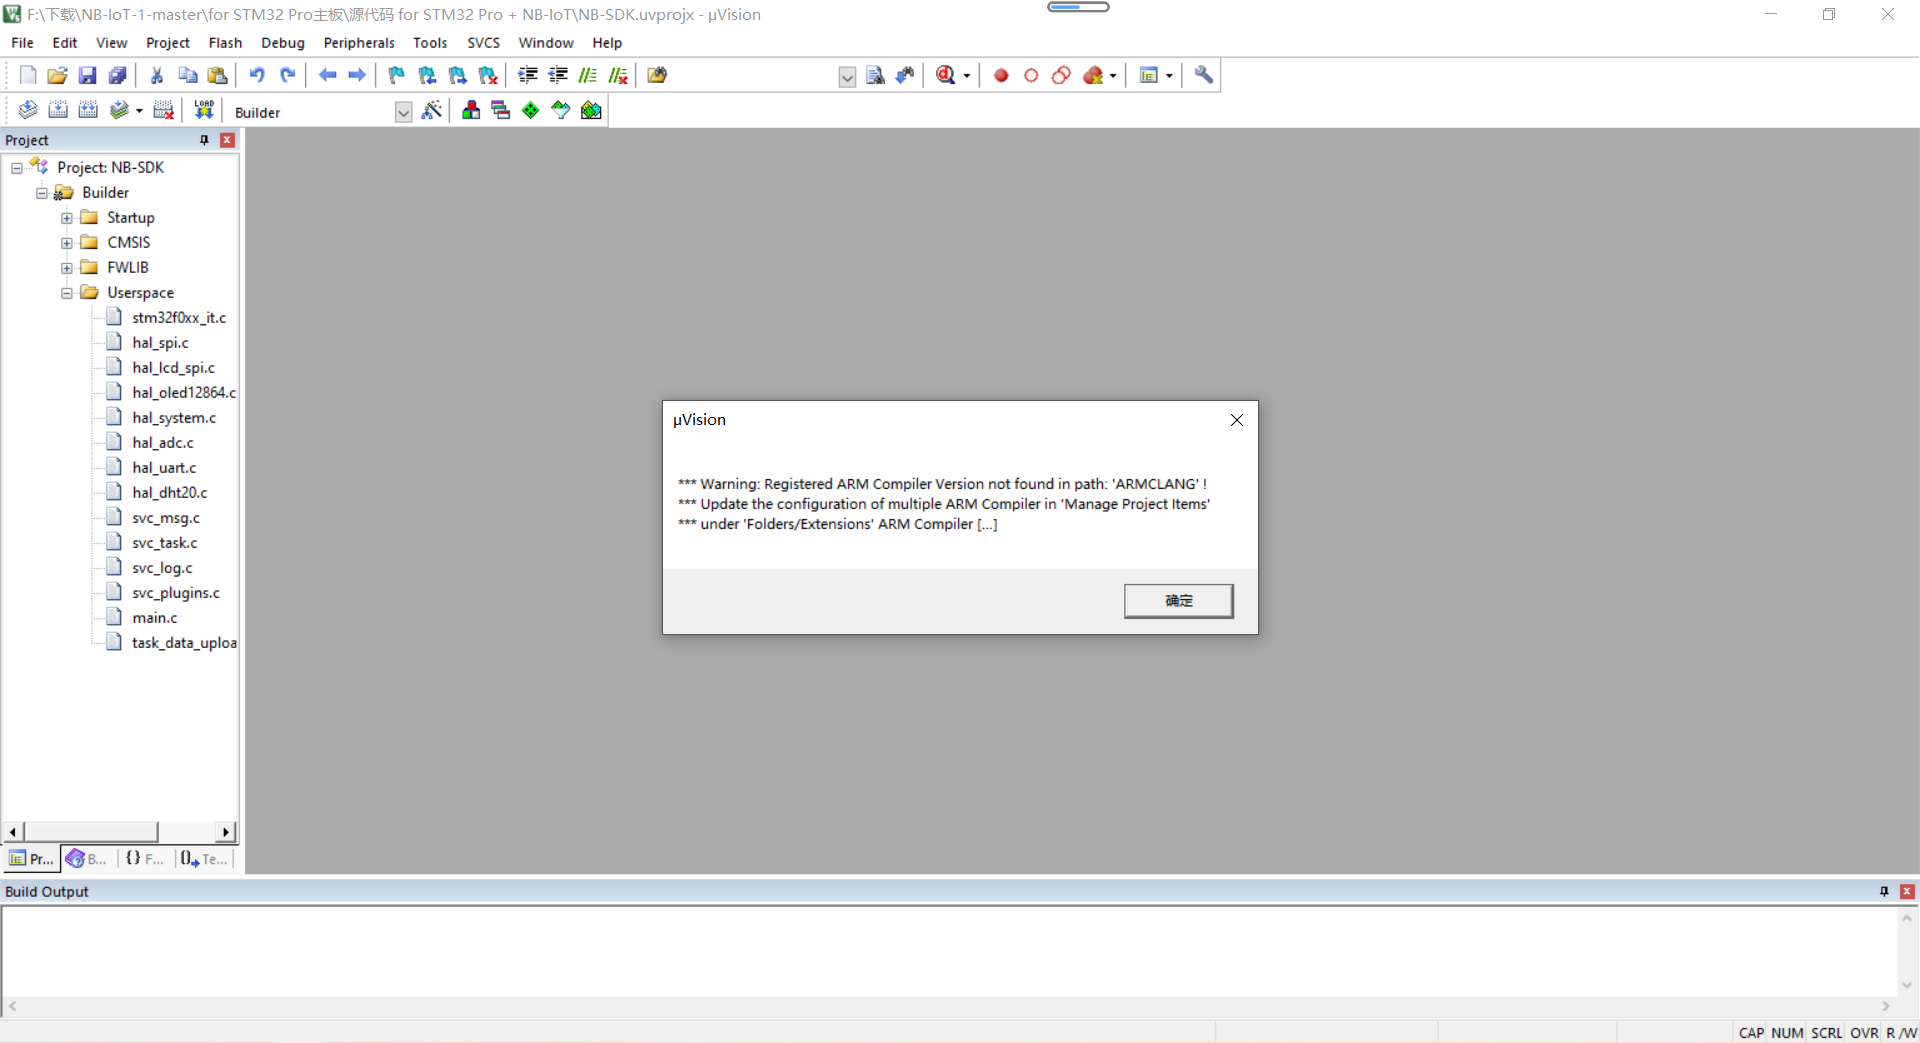Image resolution: width=1920 pixels, height=1043 pixels.
Task: Clear all bookmarks
Action: click(488, 75)
